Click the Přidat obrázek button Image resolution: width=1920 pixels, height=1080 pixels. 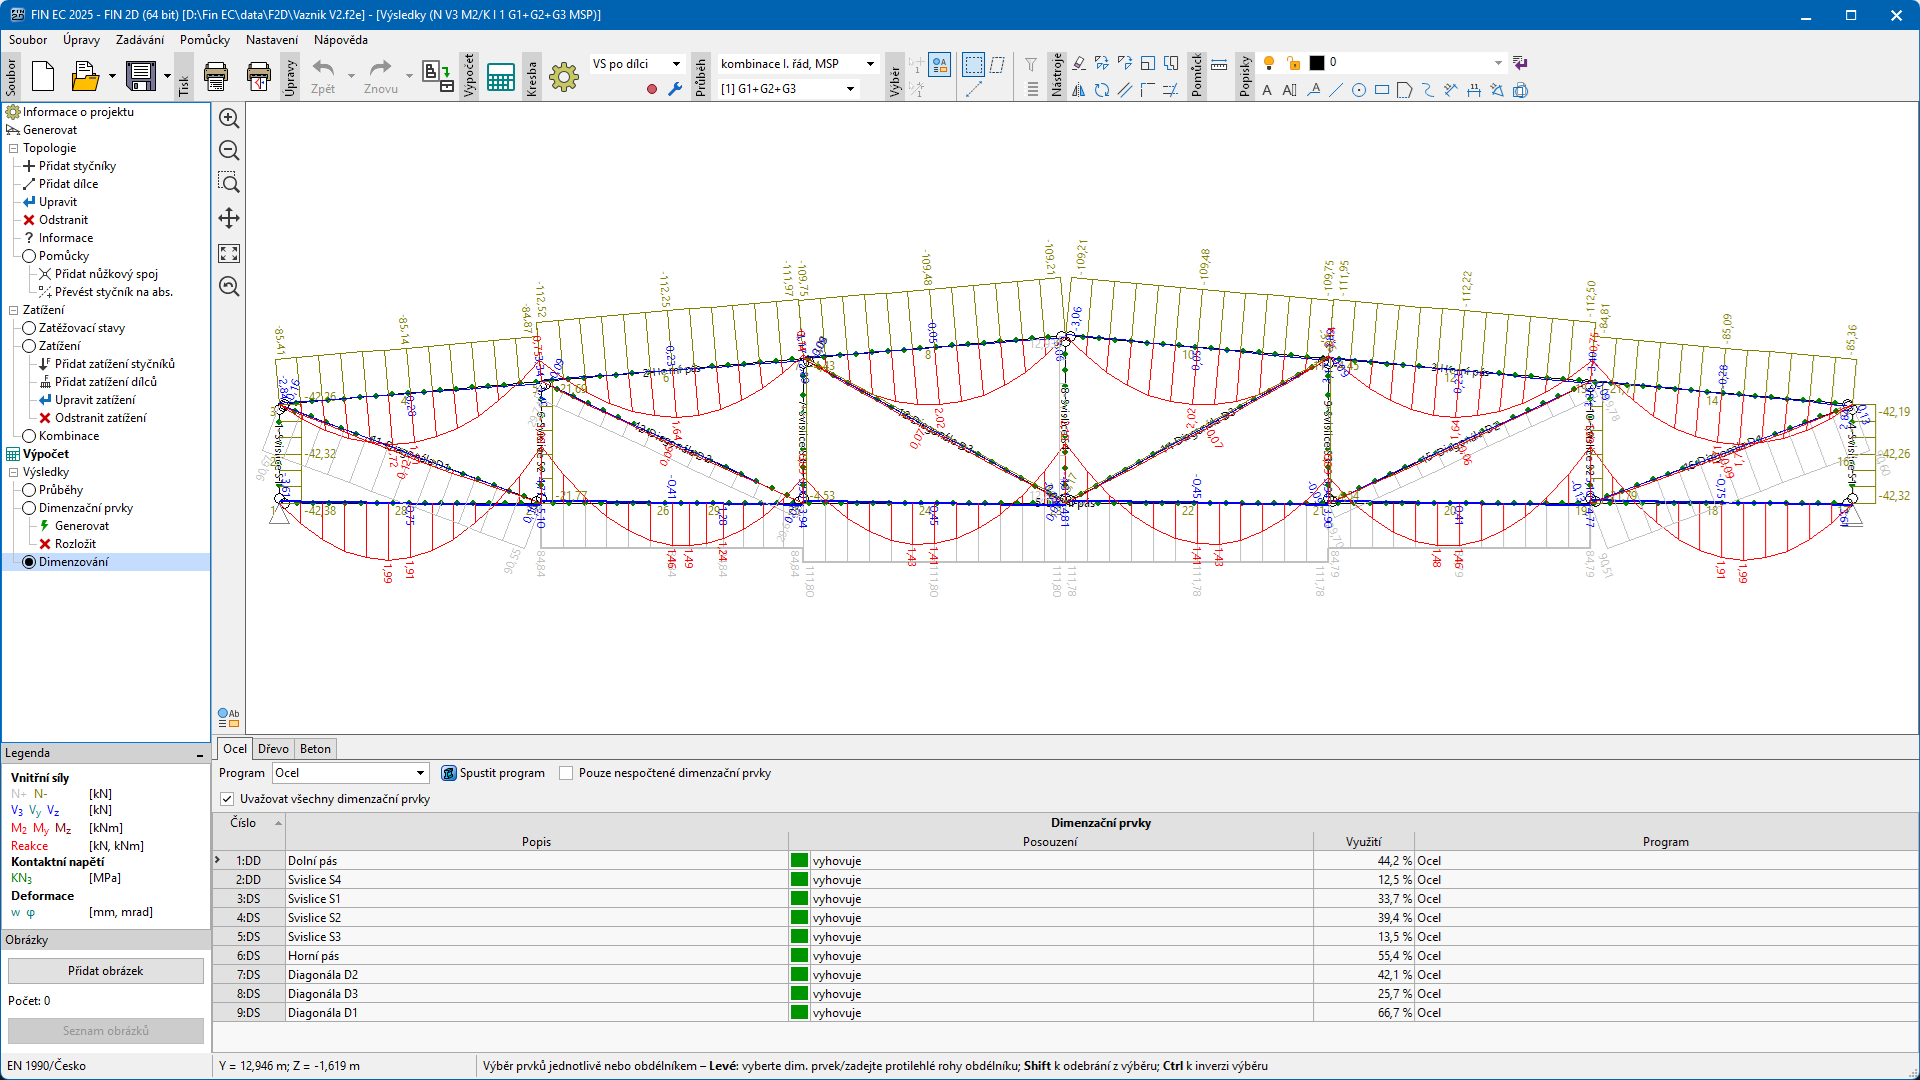[106, 971]
